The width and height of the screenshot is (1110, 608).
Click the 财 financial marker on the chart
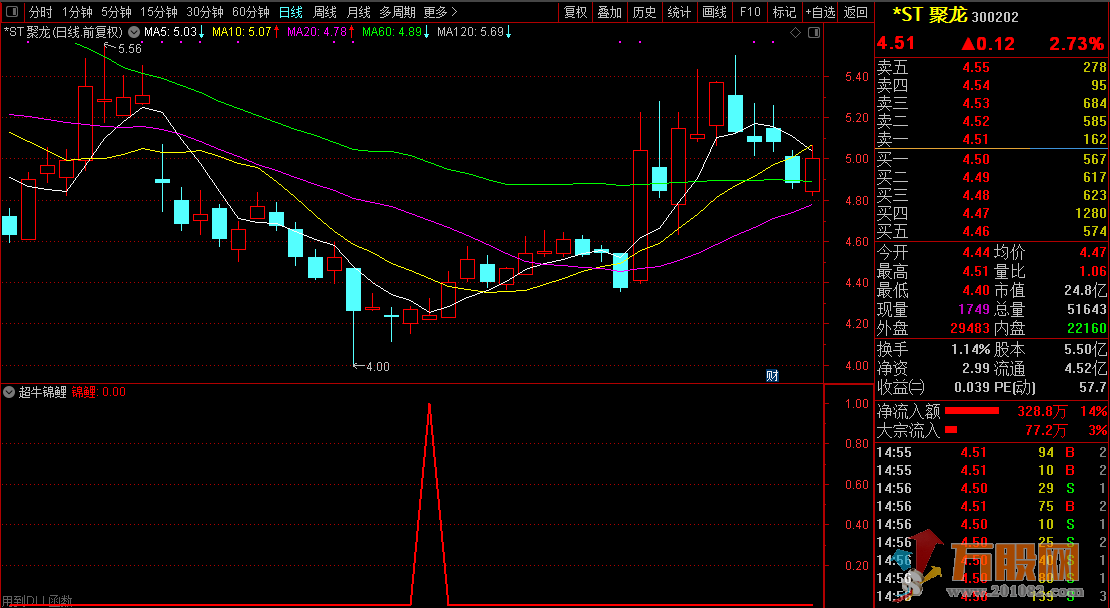(x=772, y=376)
